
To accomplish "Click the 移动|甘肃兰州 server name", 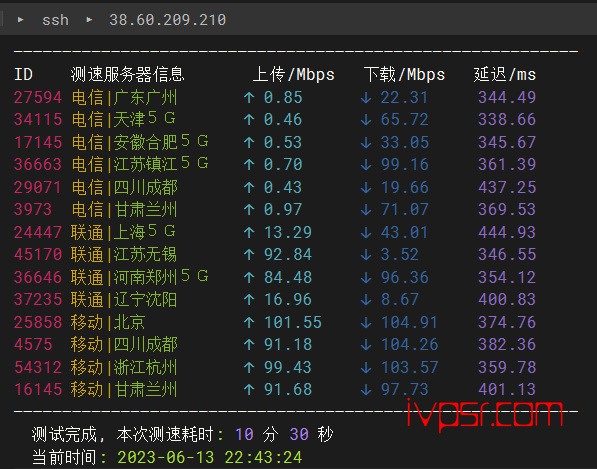I will pos(124,389).
